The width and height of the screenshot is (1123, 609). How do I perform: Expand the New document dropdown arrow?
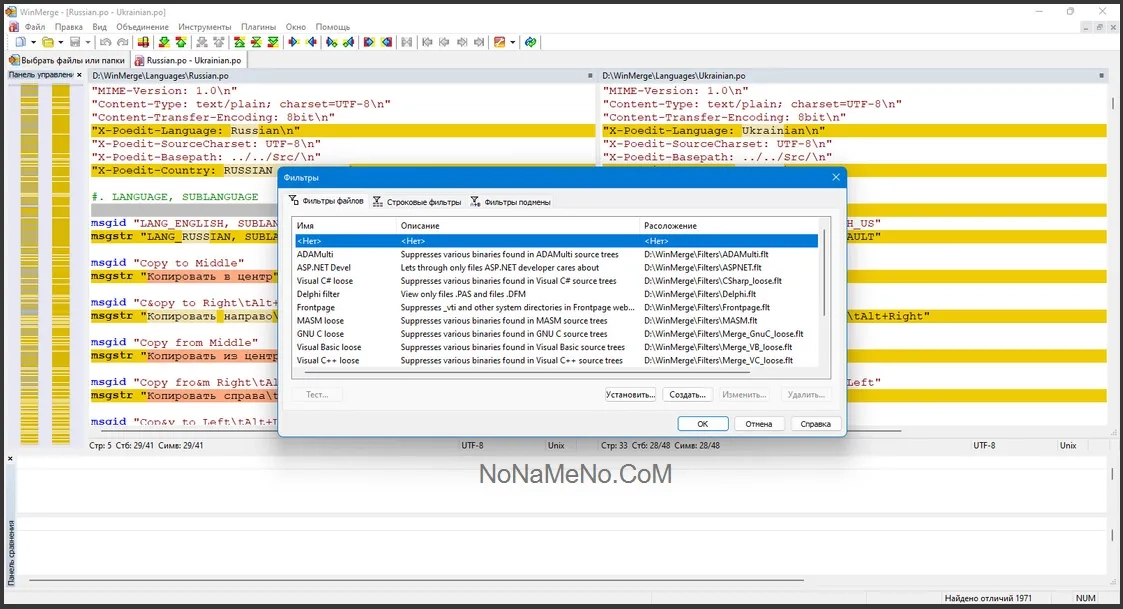(x=33, y=42)
